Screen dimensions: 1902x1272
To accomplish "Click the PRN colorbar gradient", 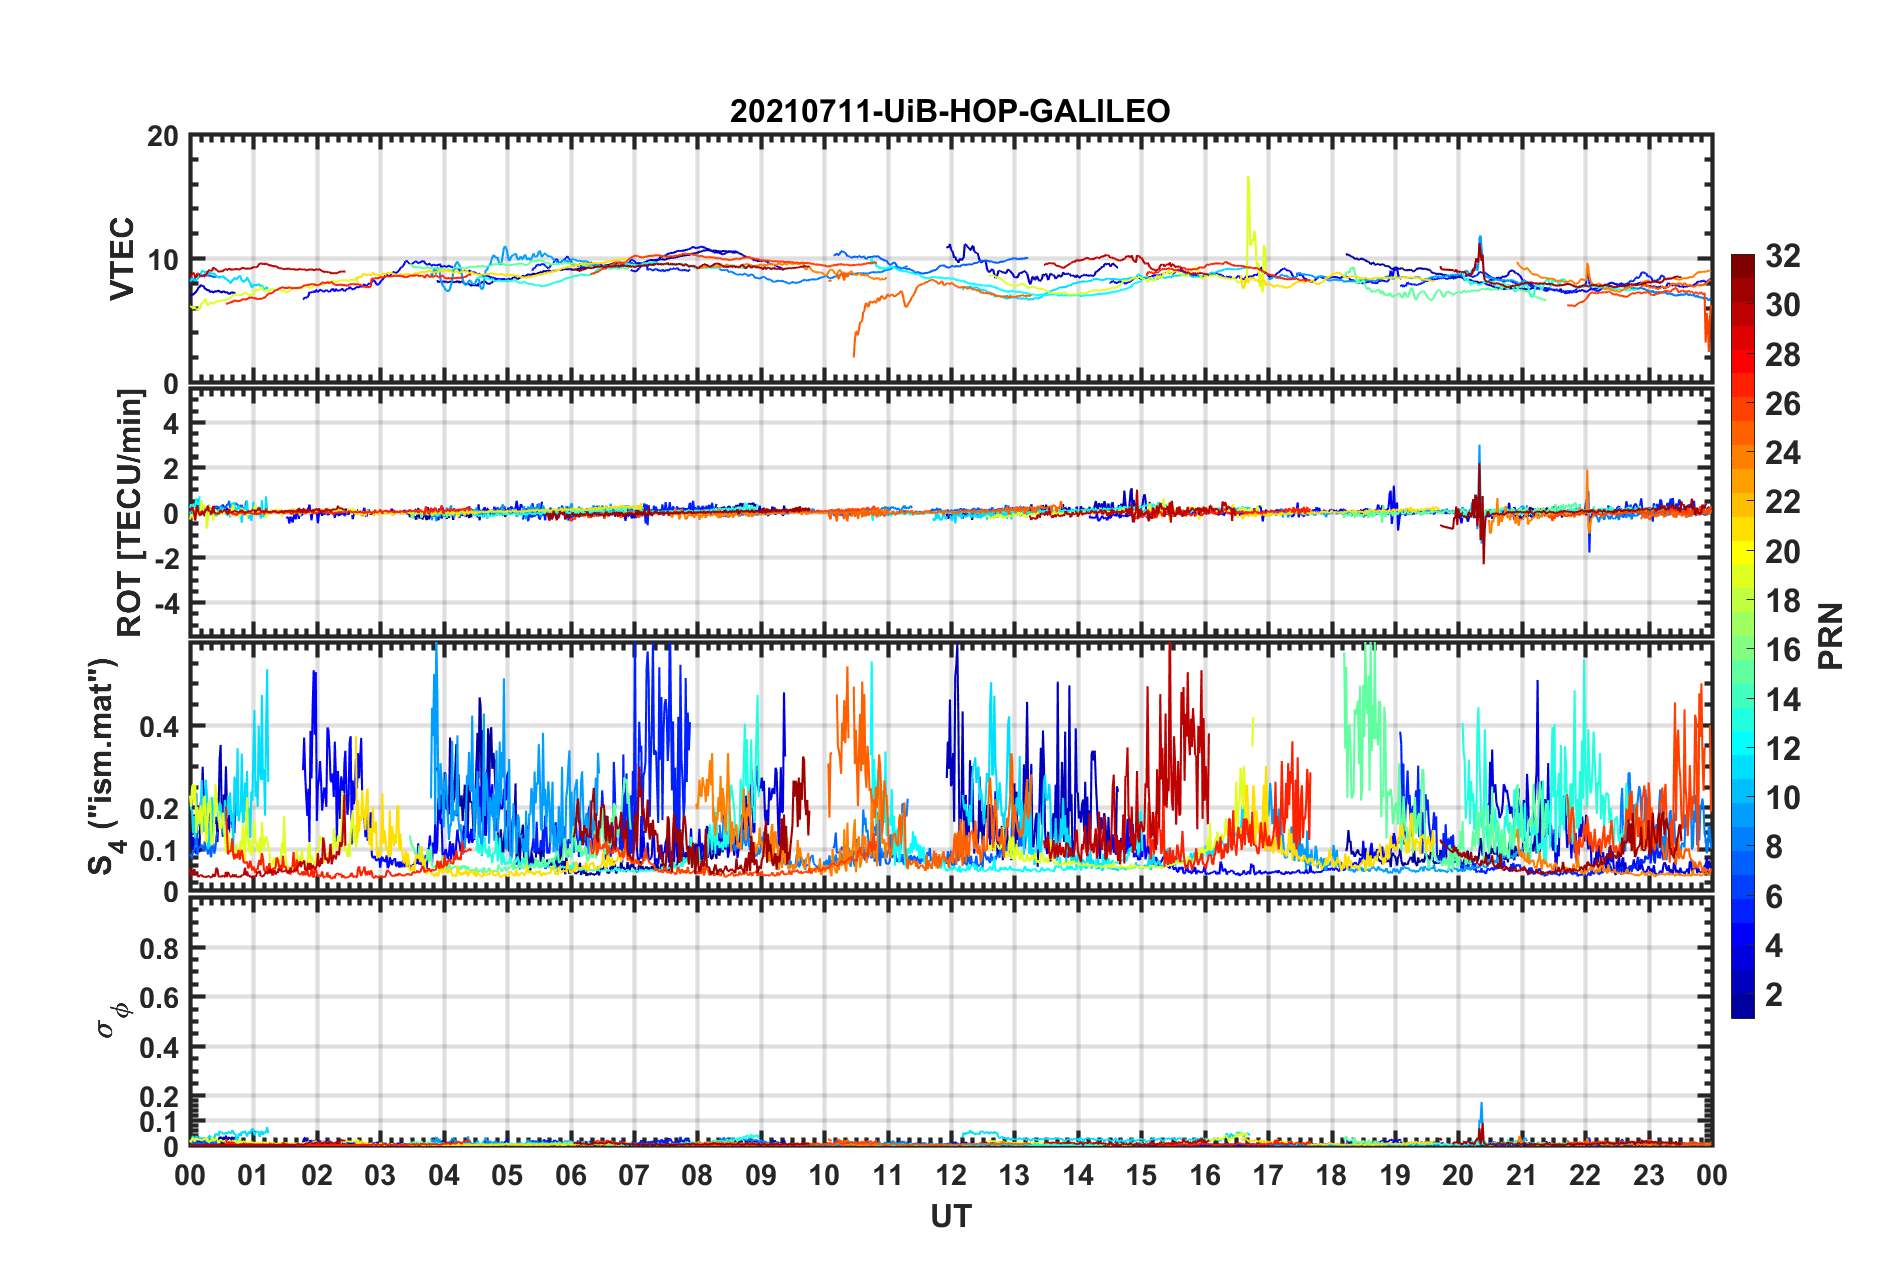I will 1743,636.
